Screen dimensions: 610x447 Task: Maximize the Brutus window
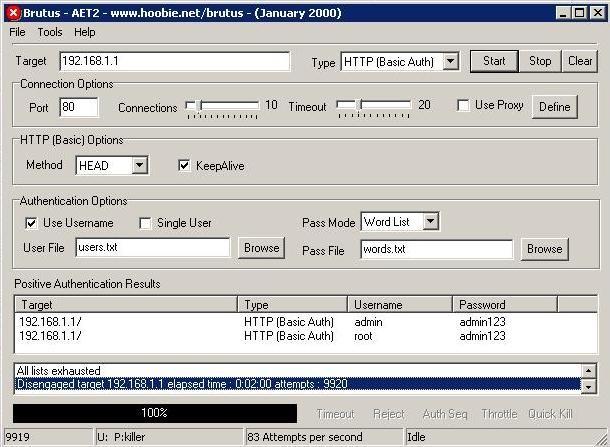click(x=579, y=13)
